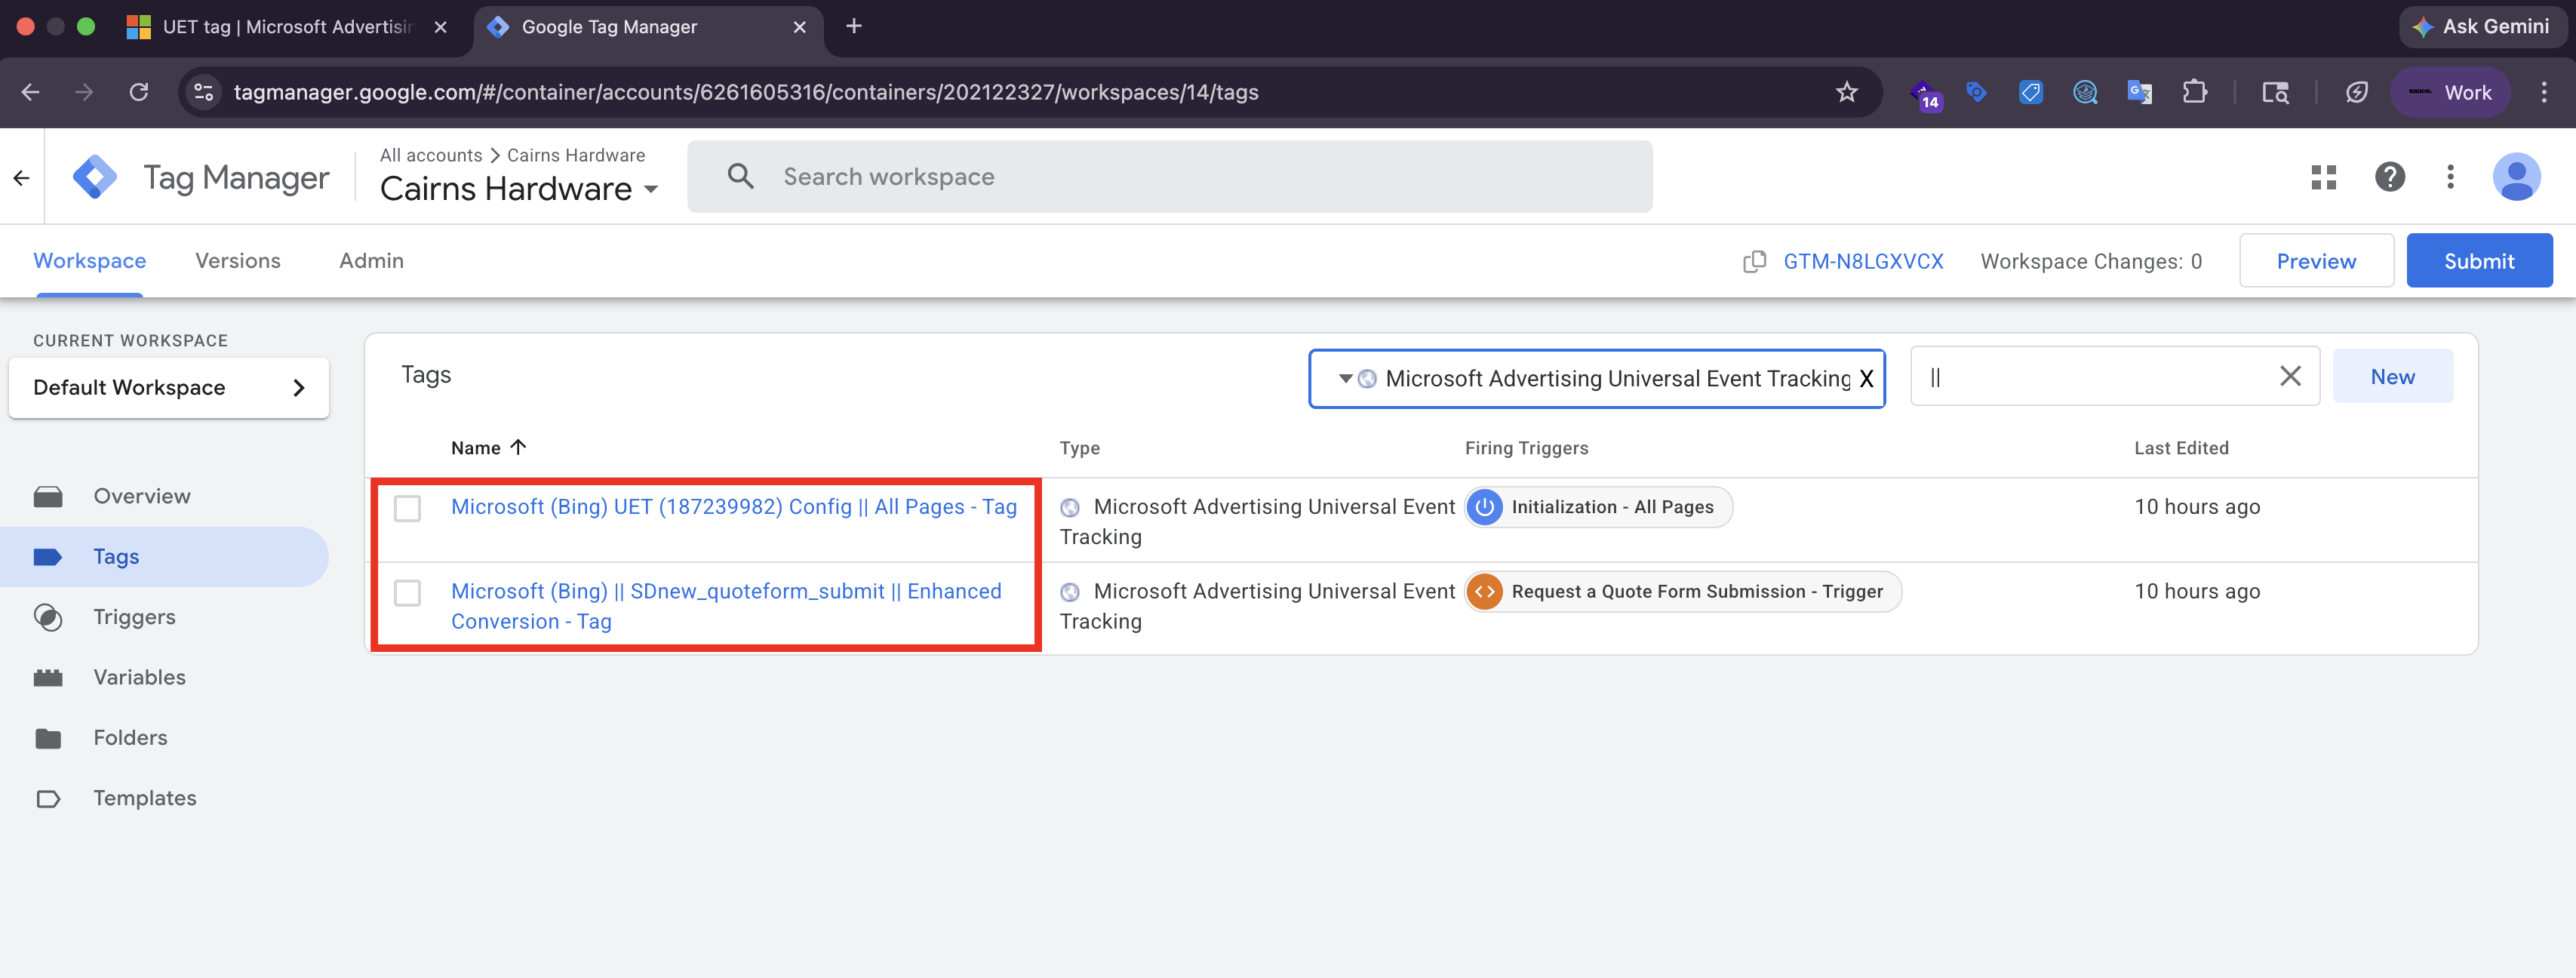
Task: Click the Initialization trigger power icon
Action: coord(1485,507)
